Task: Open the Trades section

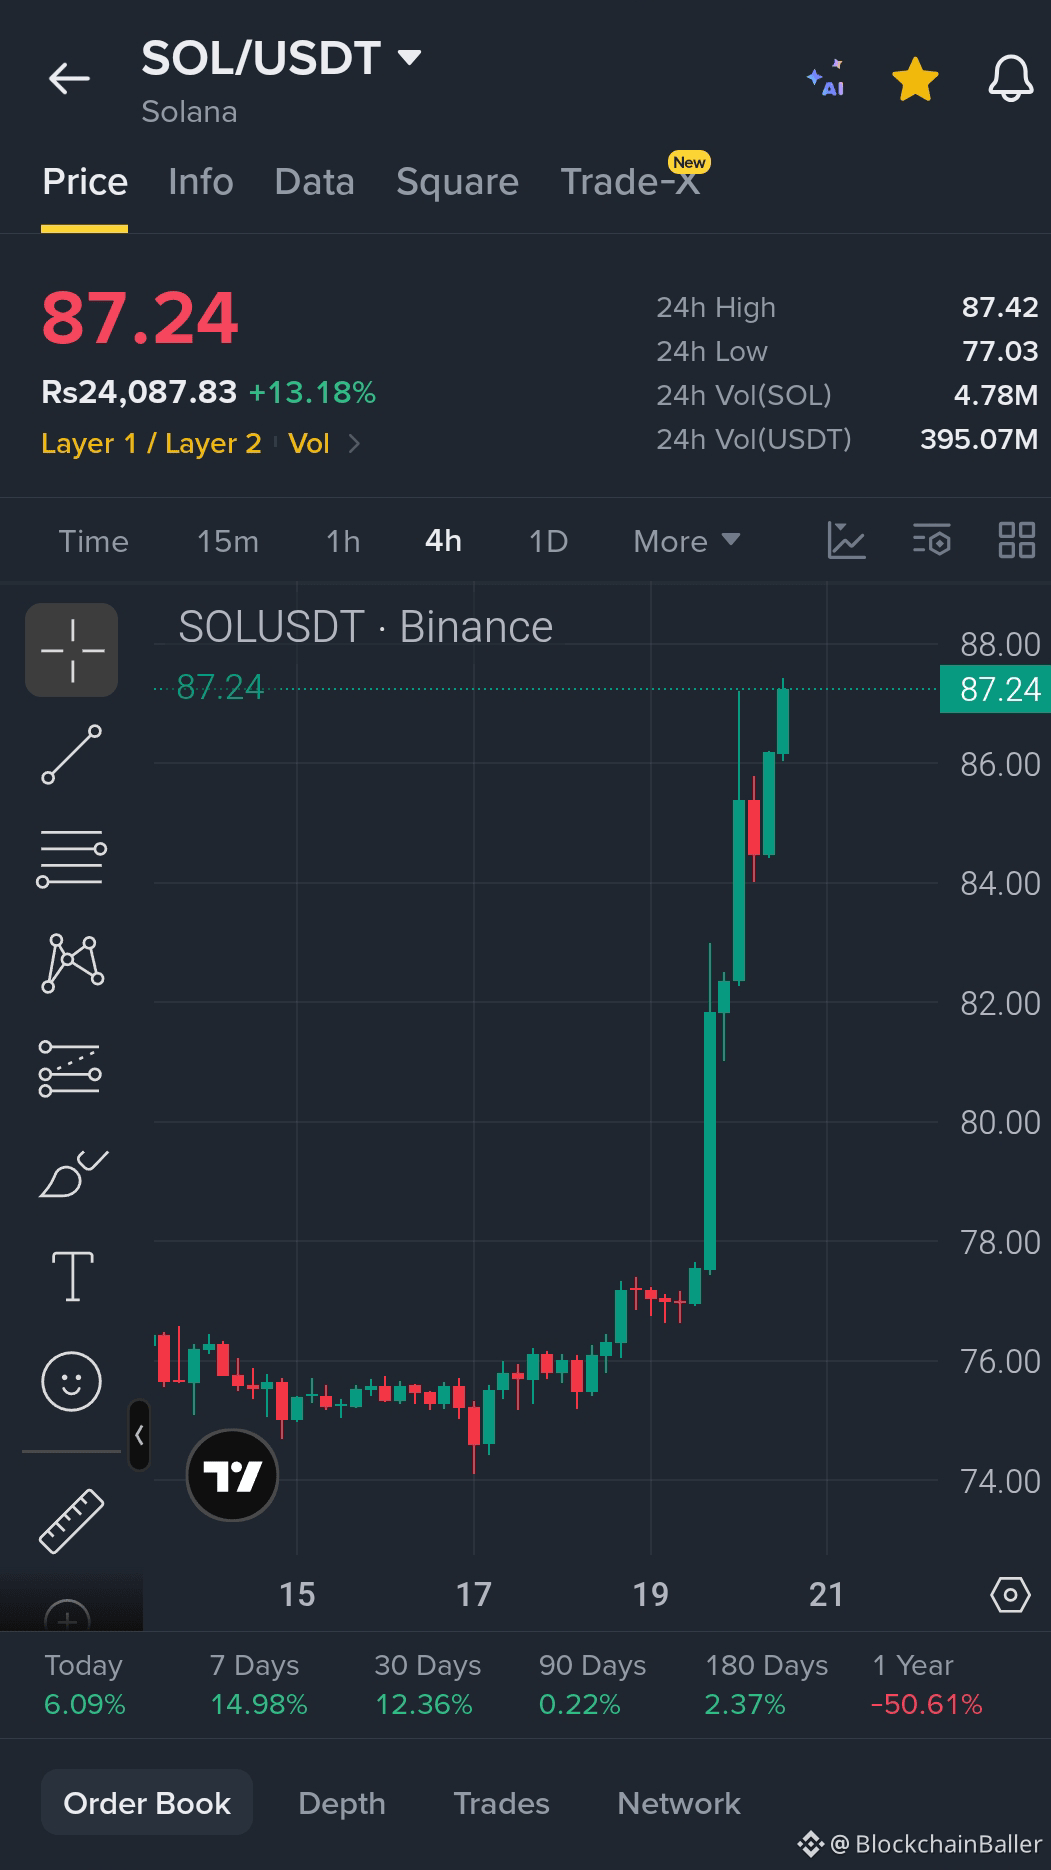Action: point(501,1803)
